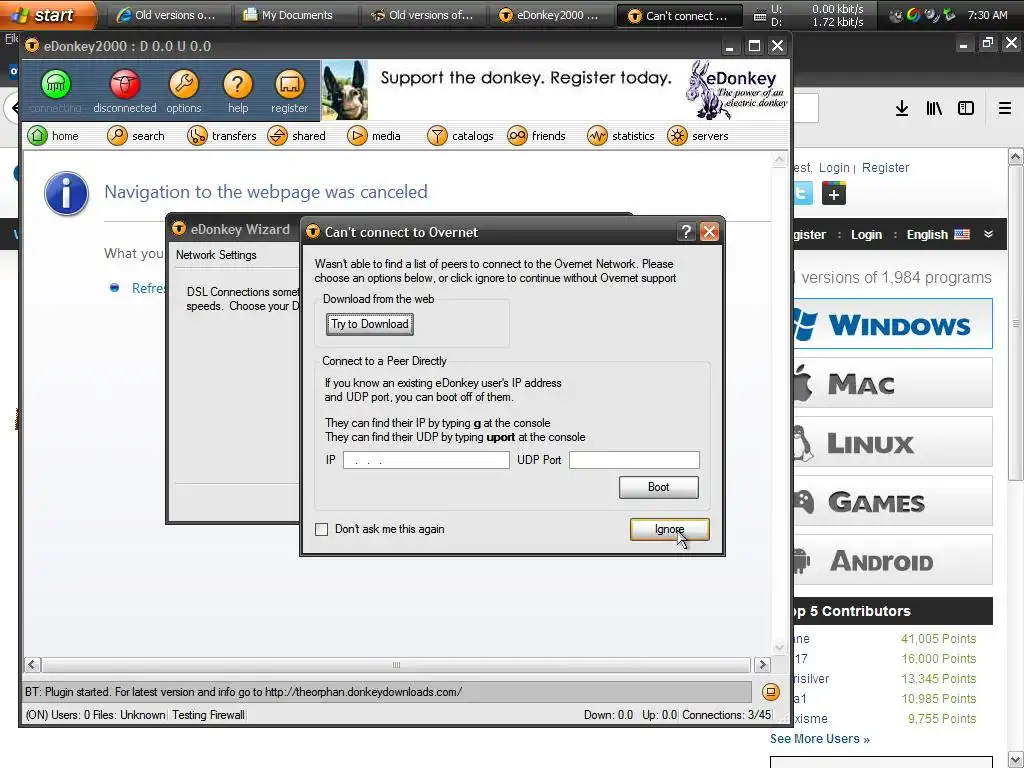Image resolution: width=1024 pixels, height=768 pixels.
Task: Click the browser page vertical scrollbar up arrow
Action: 1016,157
